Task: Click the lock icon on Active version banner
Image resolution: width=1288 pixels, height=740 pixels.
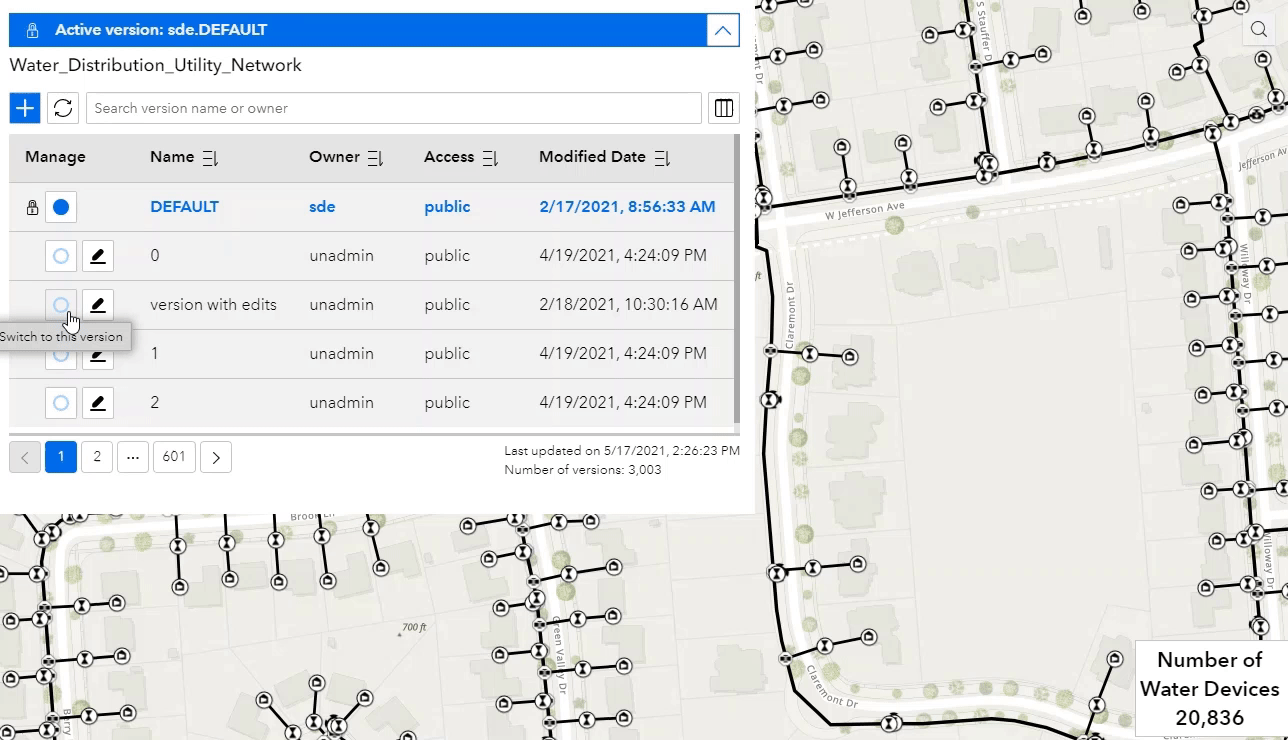Action: point(30,29)
